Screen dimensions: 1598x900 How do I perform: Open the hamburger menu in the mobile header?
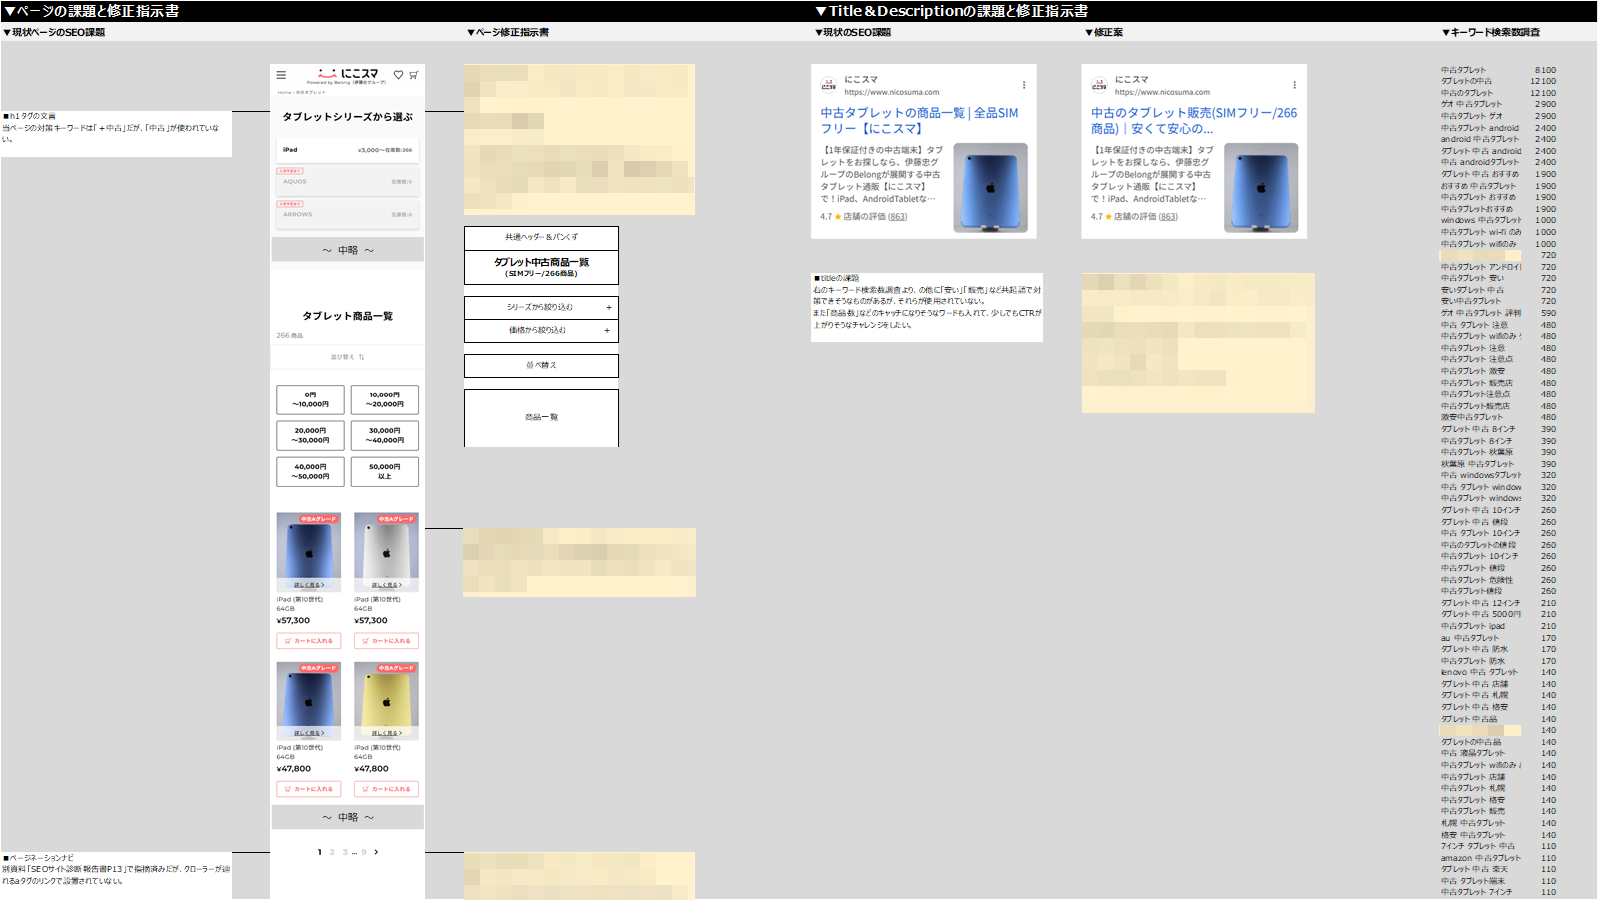point(281,75)
